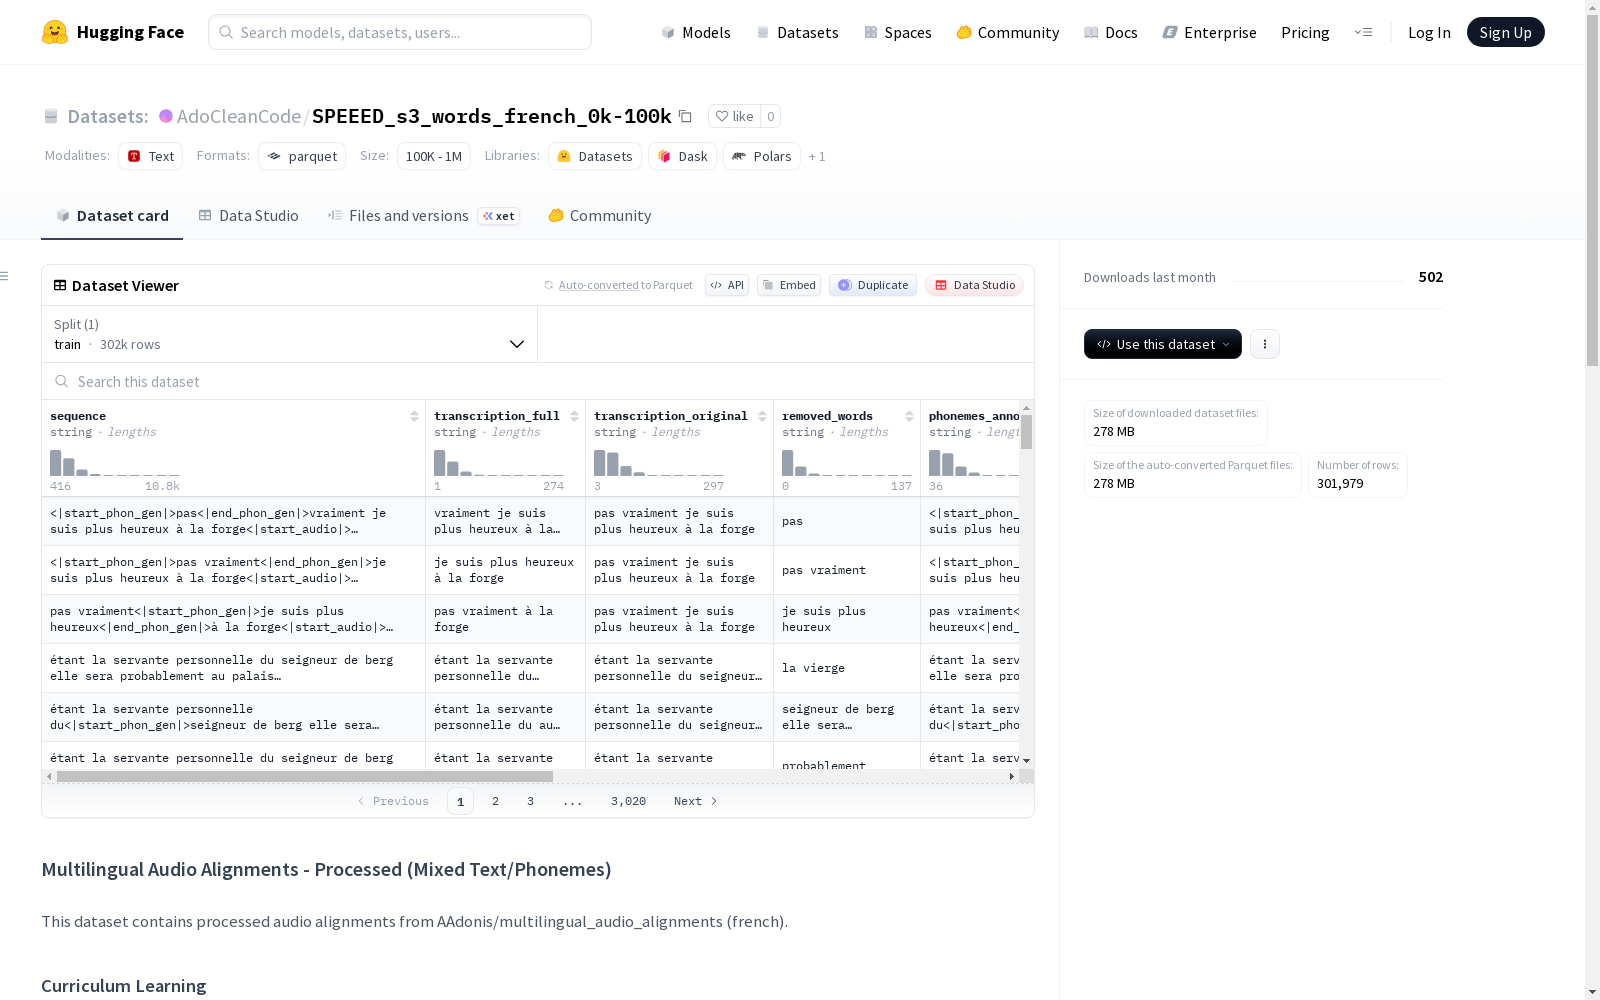Screen dimensions: 1600x1000
Task: Click the table scroll down arrow
Action: (1026, 761)
